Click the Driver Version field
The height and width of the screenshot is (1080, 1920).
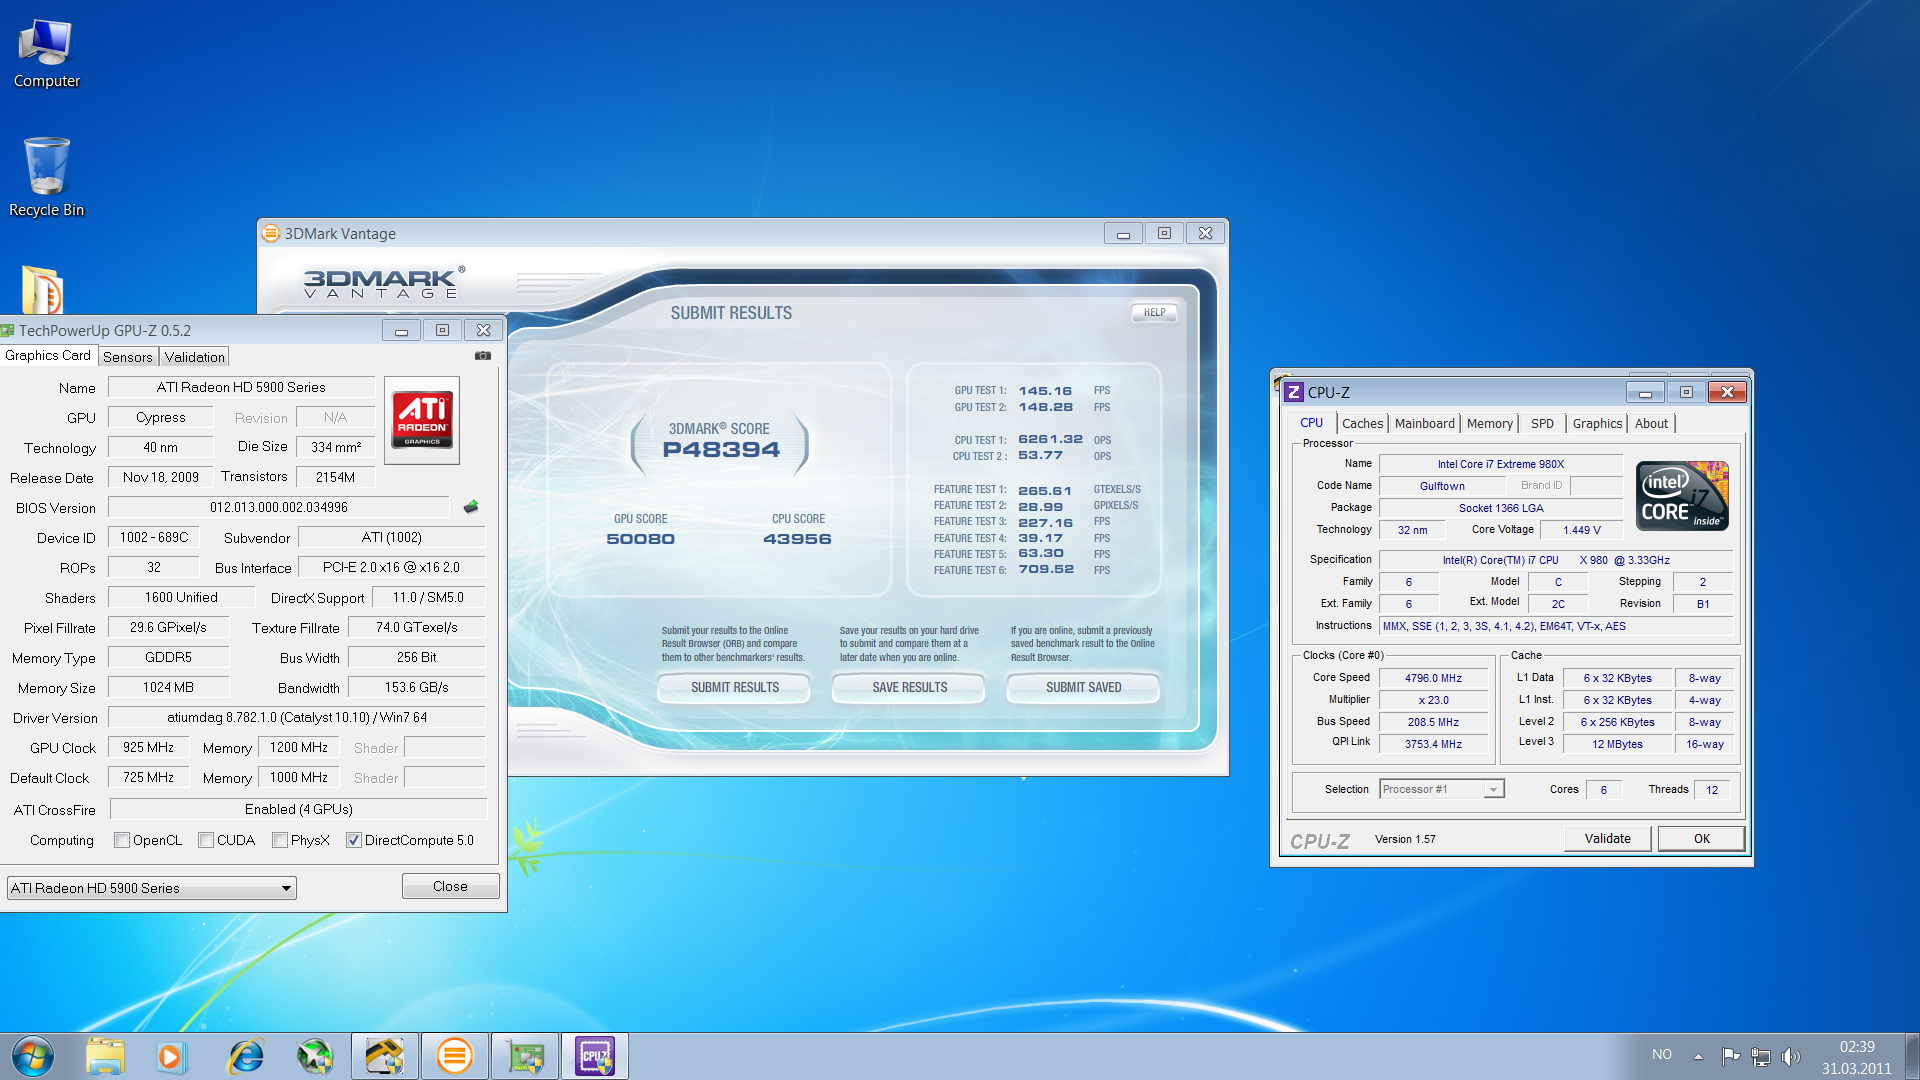point(297,717)
